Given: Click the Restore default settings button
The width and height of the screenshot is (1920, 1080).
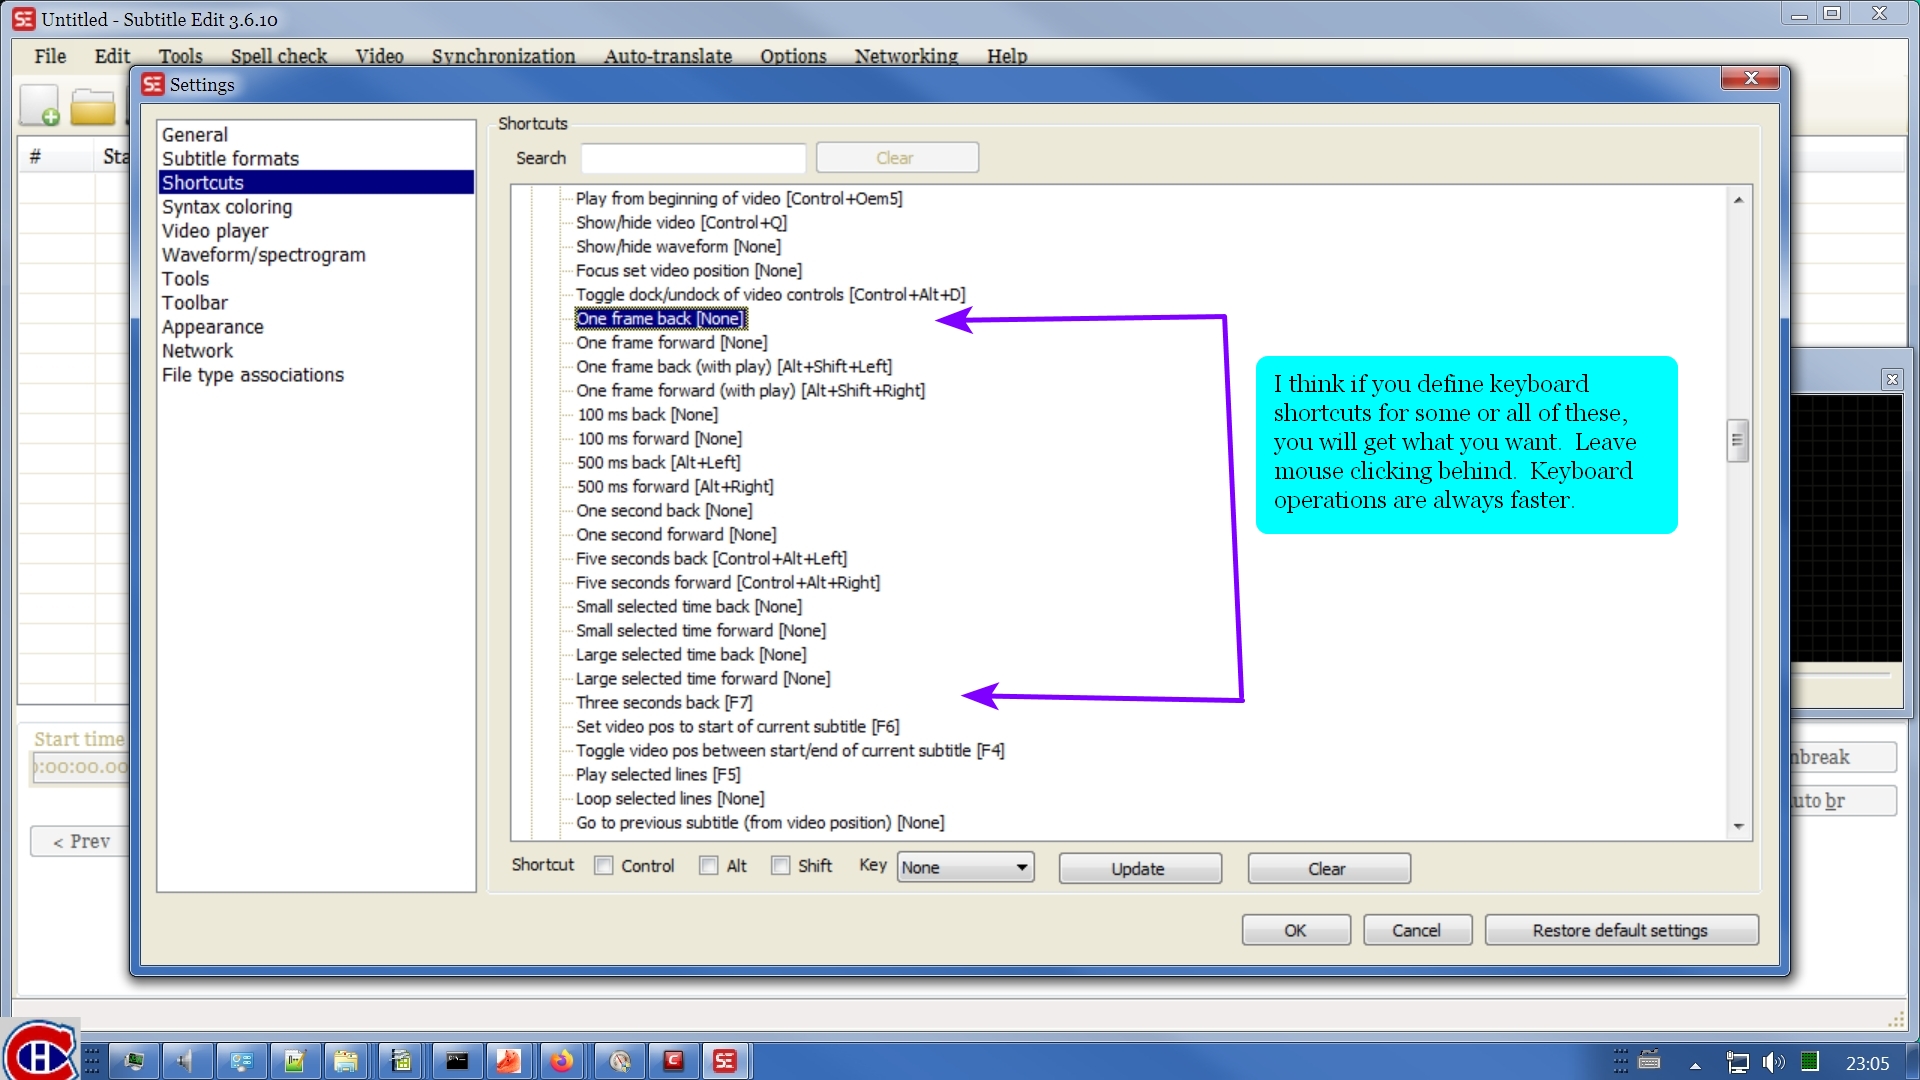Looking at the screenshot, I should (1620, 929).
